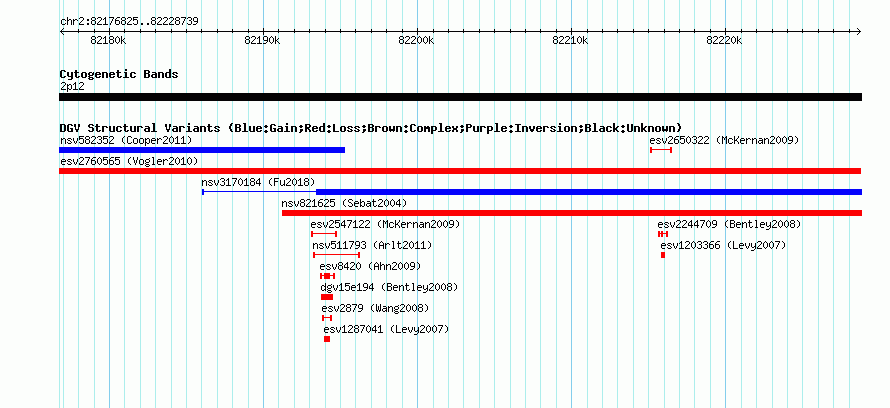Click the 82210k ruler tick label
Screen dimensions: 890x408
[571, 40]
